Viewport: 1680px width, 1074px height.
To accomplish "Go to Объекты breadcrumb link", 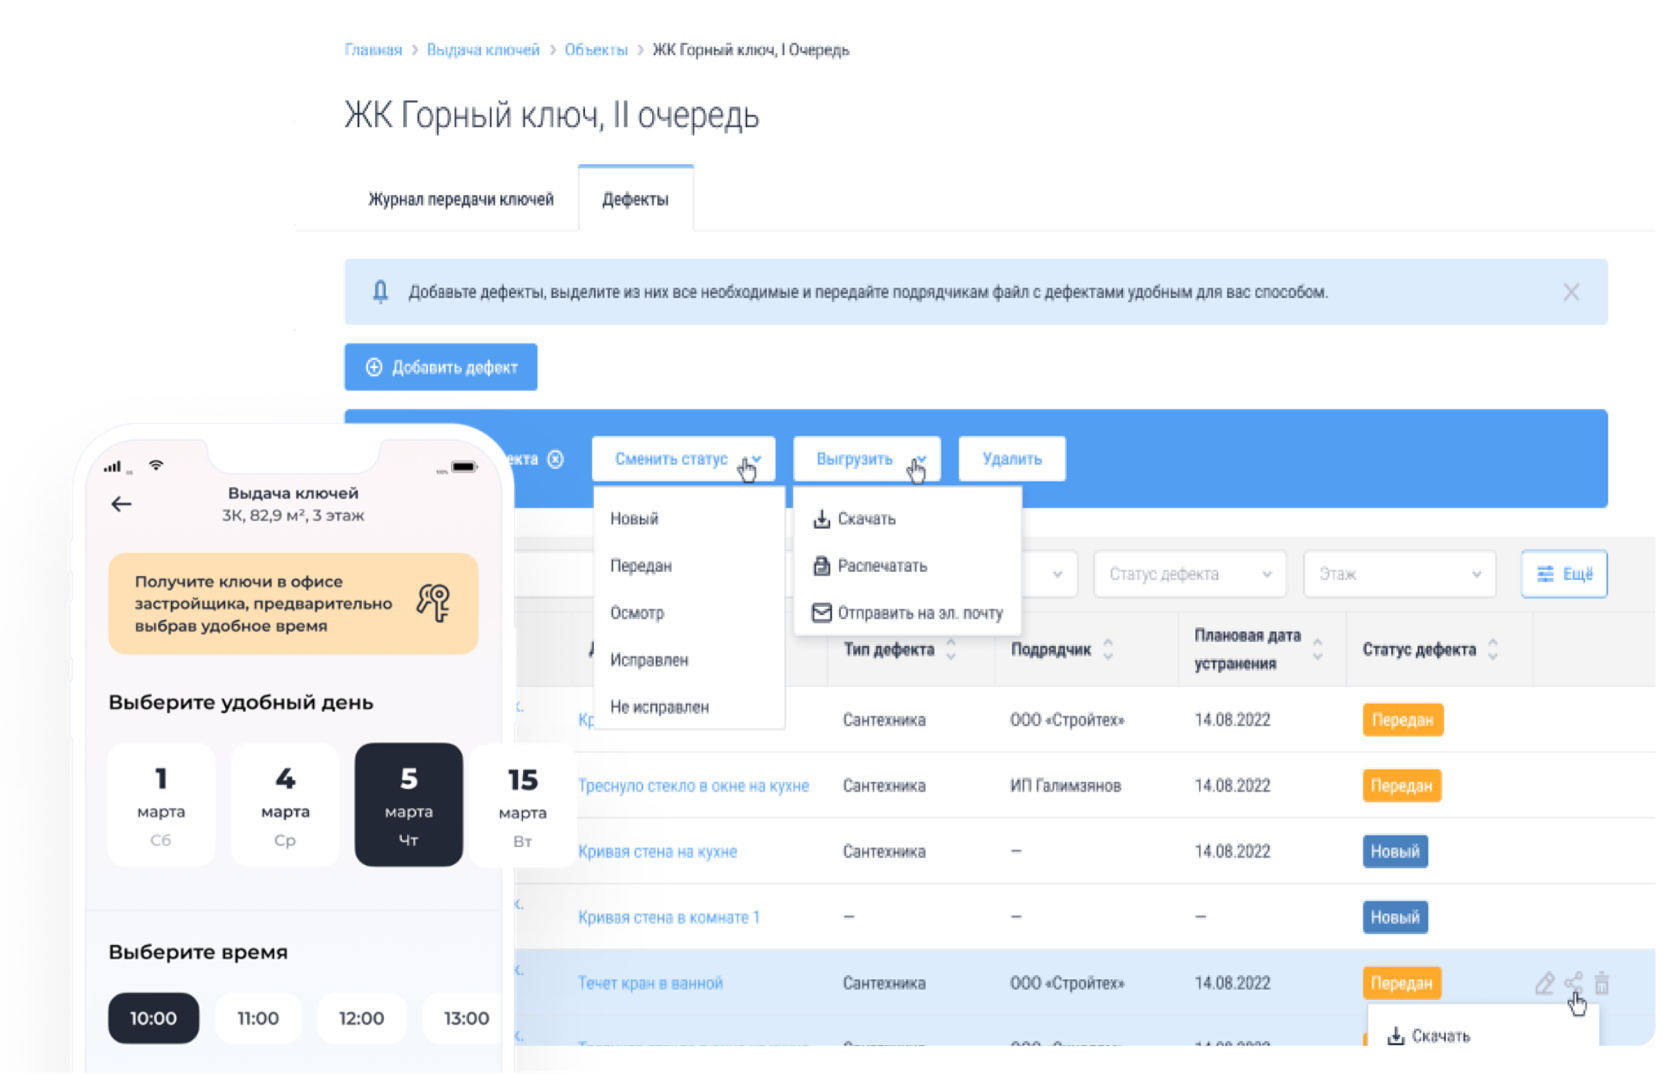I will tap(596, 49).
